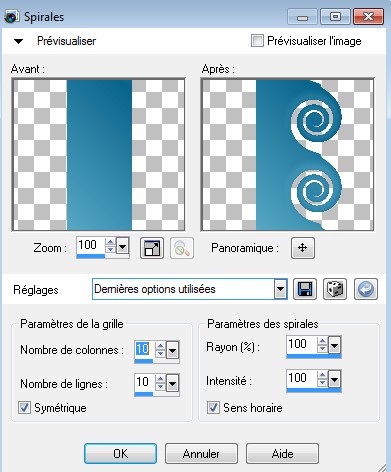Decrease Nombre de lignes with down arrow
Viewport: 391px width, 472px height.
point(160,386)
